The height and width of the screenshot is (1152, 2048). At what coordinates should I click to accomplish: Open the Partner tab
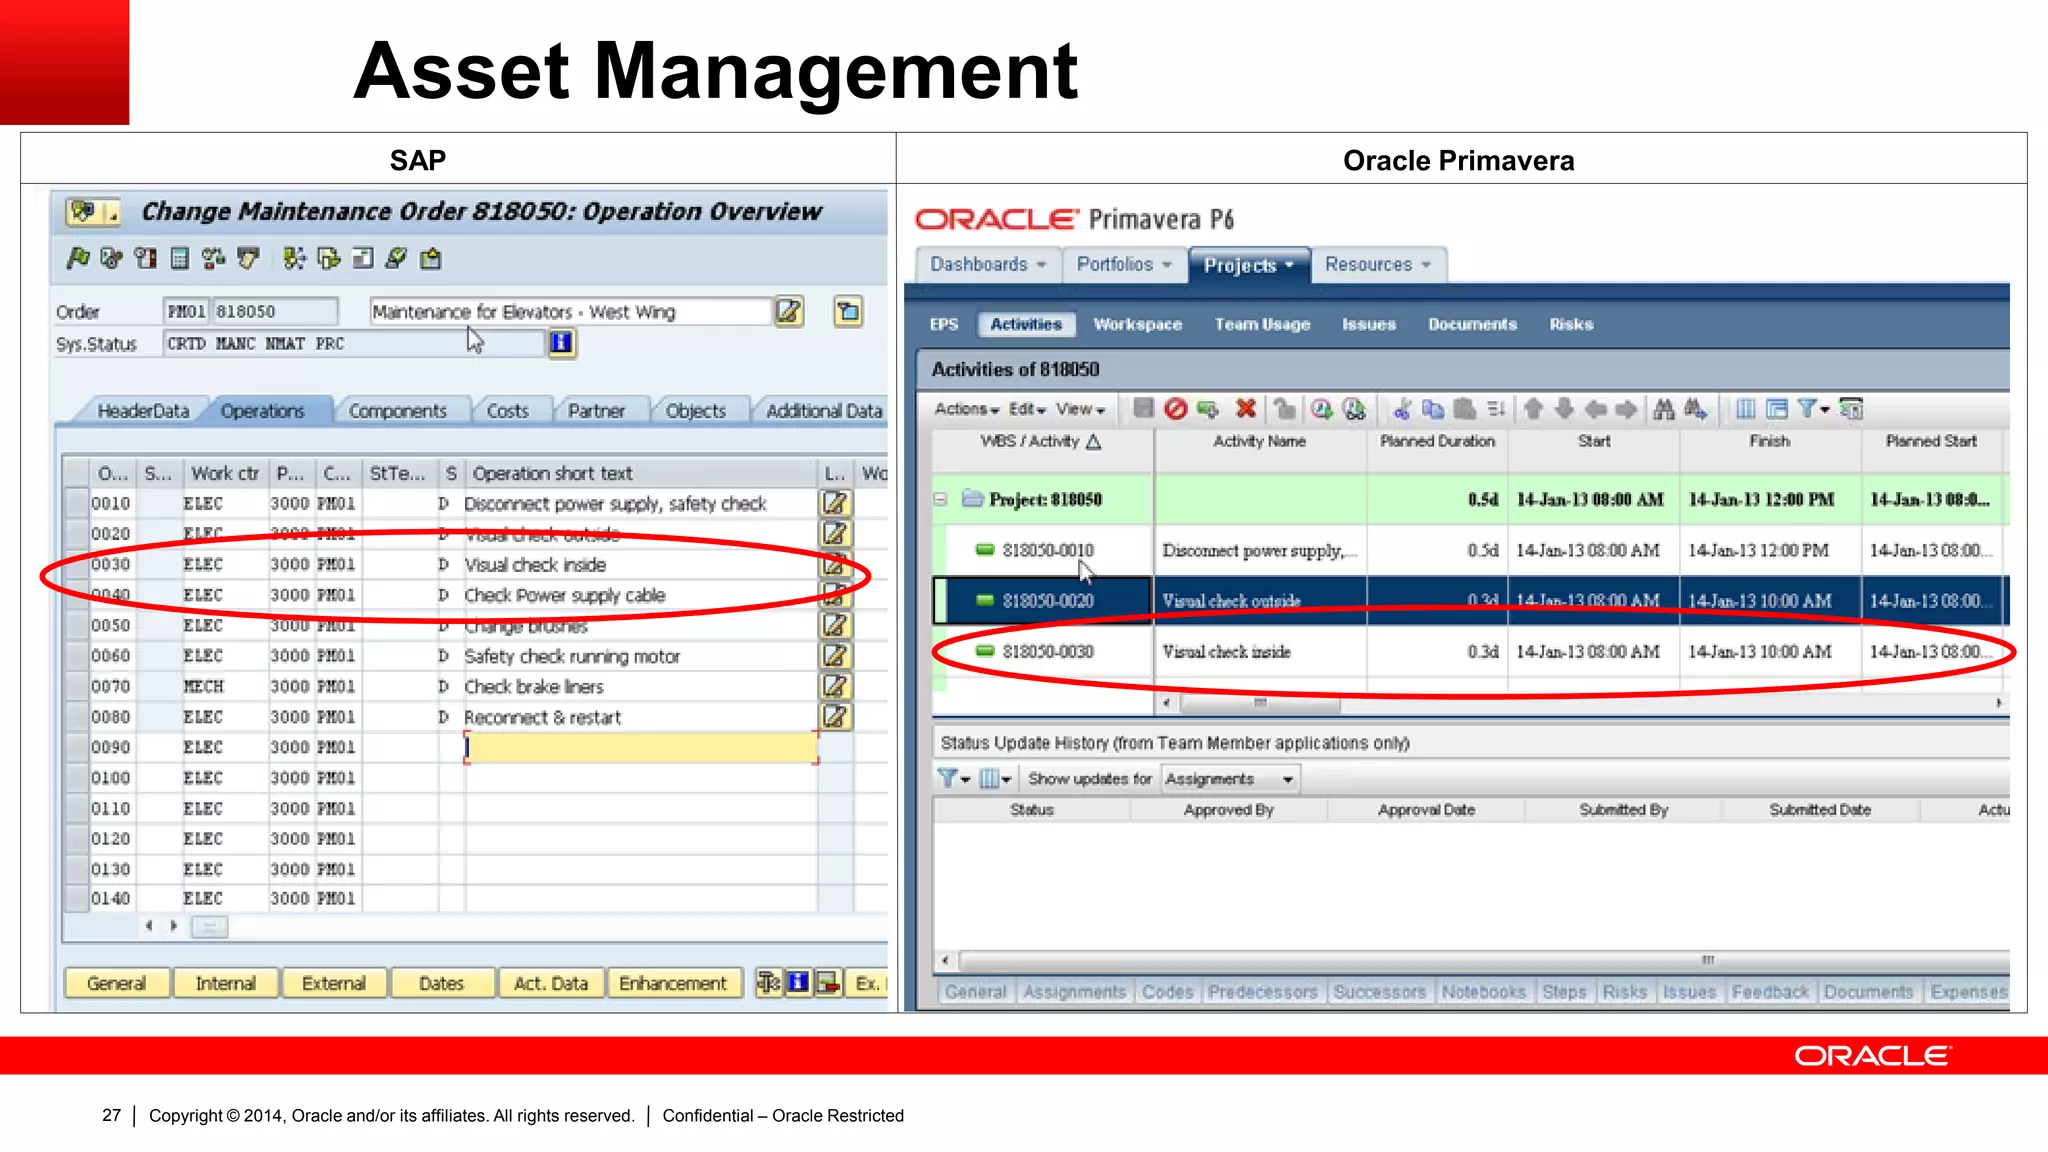point(597,411)
